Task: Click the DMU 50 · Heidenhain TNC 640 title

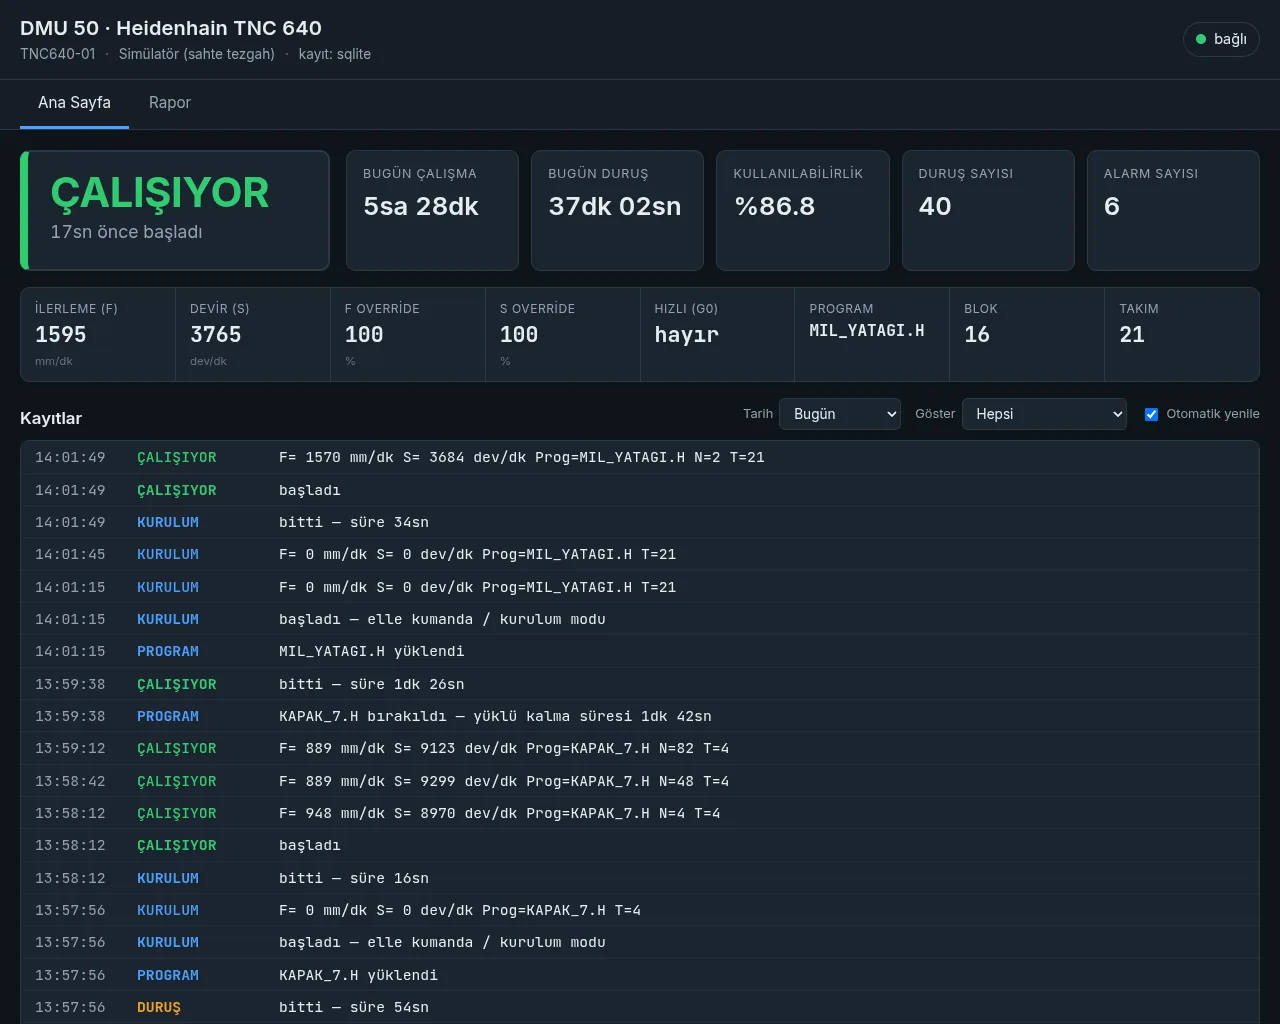Action: (171, 28)
